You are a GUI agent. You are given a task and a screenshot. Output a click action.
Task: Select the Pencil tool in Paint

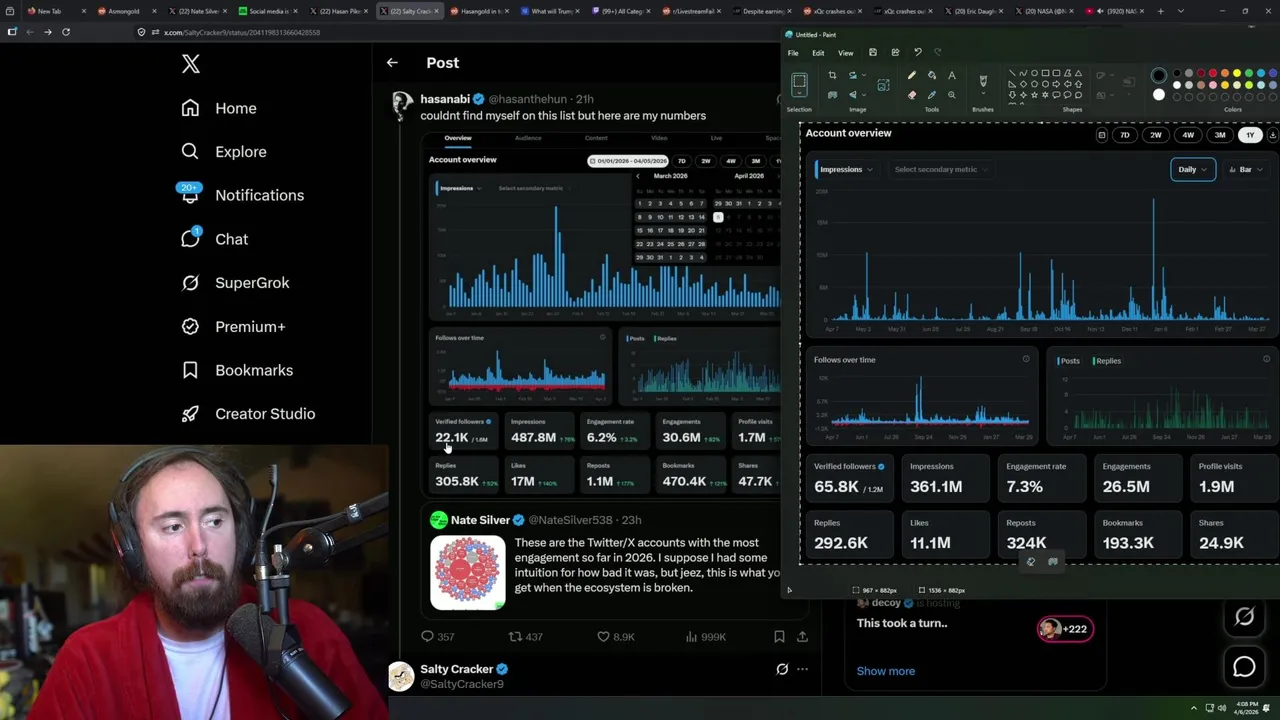pyautogui.click(x=912, y=75)
